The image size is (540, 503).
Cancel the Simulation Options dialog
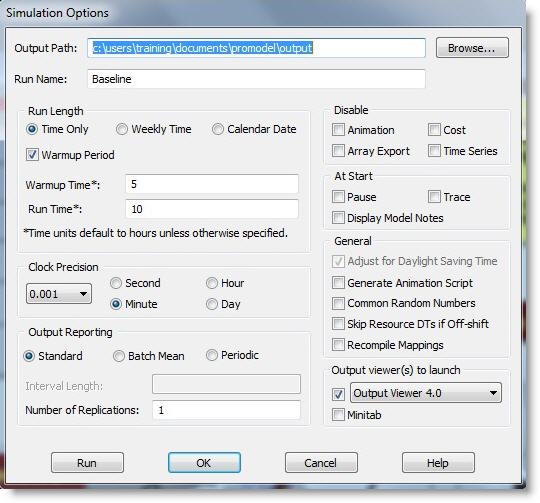(x=321, y=462)
